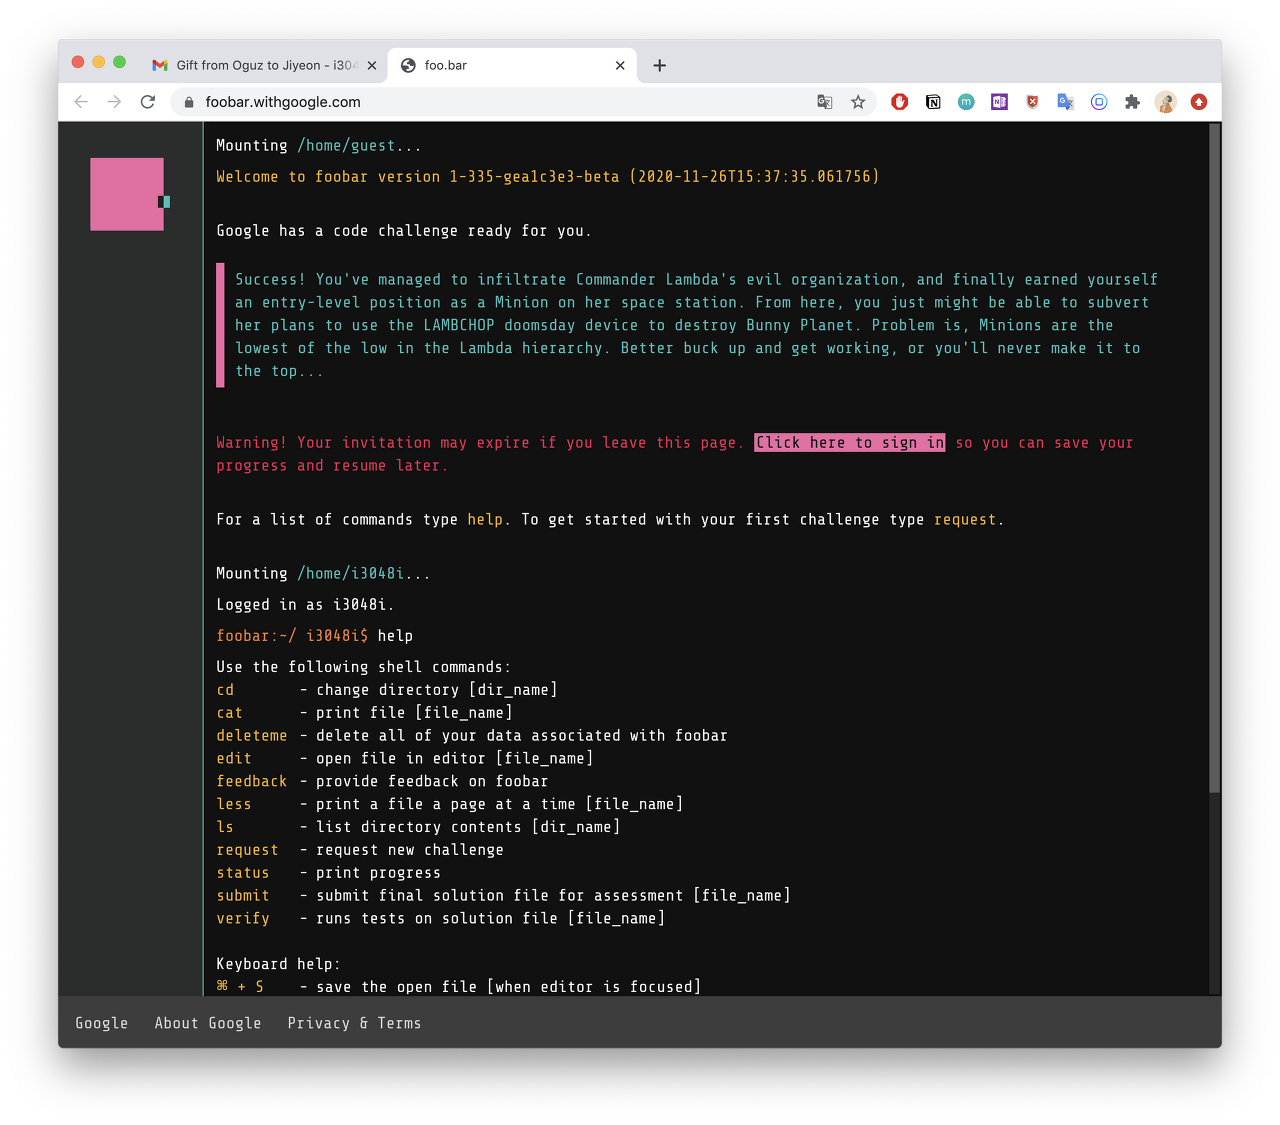Image resolution: width=1280 pixels, height=1125 pixels.
Task: Open the Privacy & Terms footer link
Action: [354, 1023]
